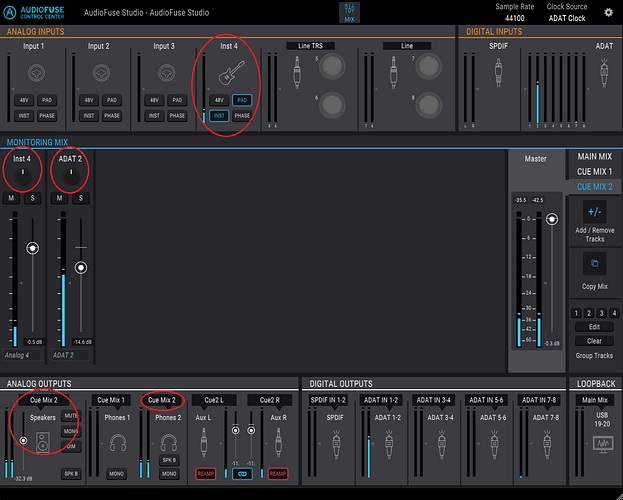Screen dimensions: 623x500
Task: Open the Line TRS input type dropdown
Action: point(310,46)
